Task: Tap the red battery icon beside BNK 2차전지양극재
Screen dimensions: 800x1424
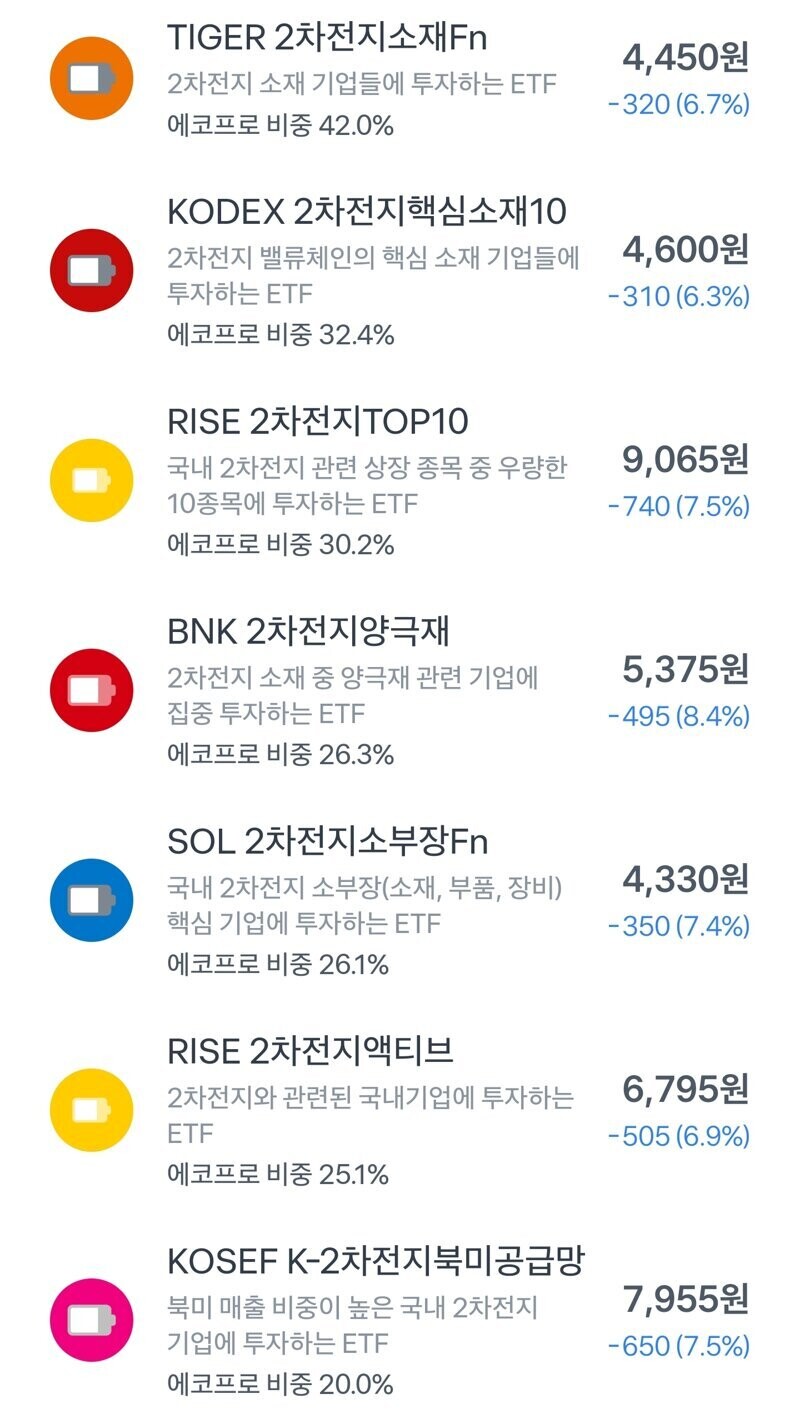Action: [91, 690]
